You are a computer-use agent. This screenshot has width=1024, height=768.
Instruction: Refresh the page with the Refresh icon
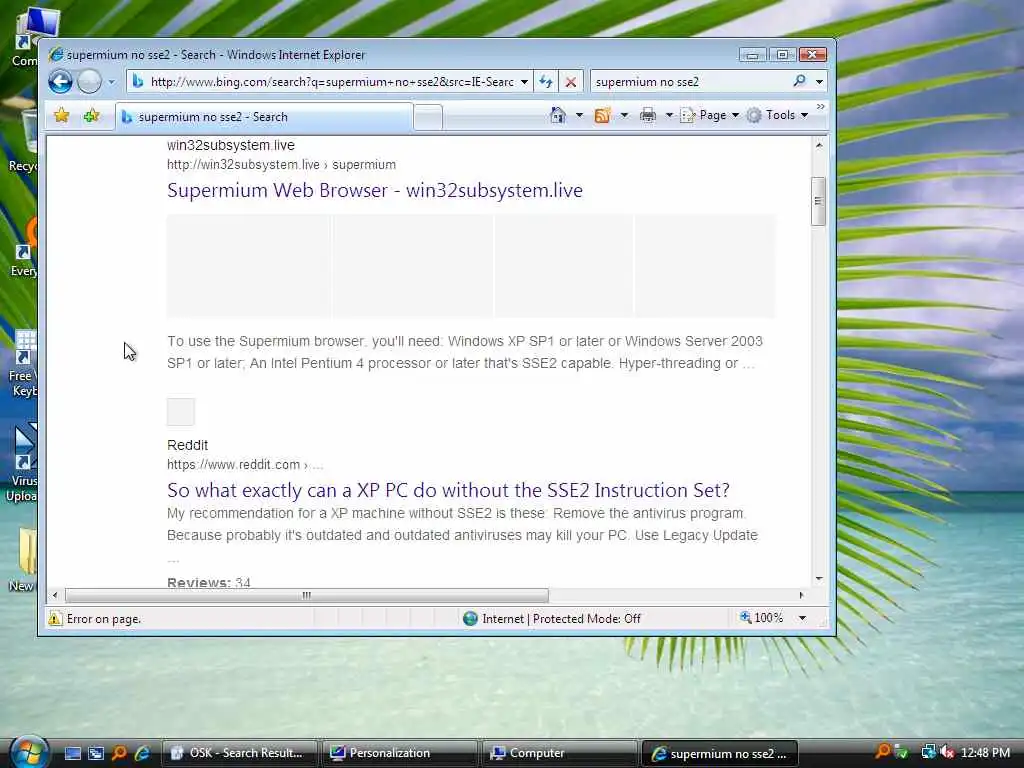coord(546,82)
